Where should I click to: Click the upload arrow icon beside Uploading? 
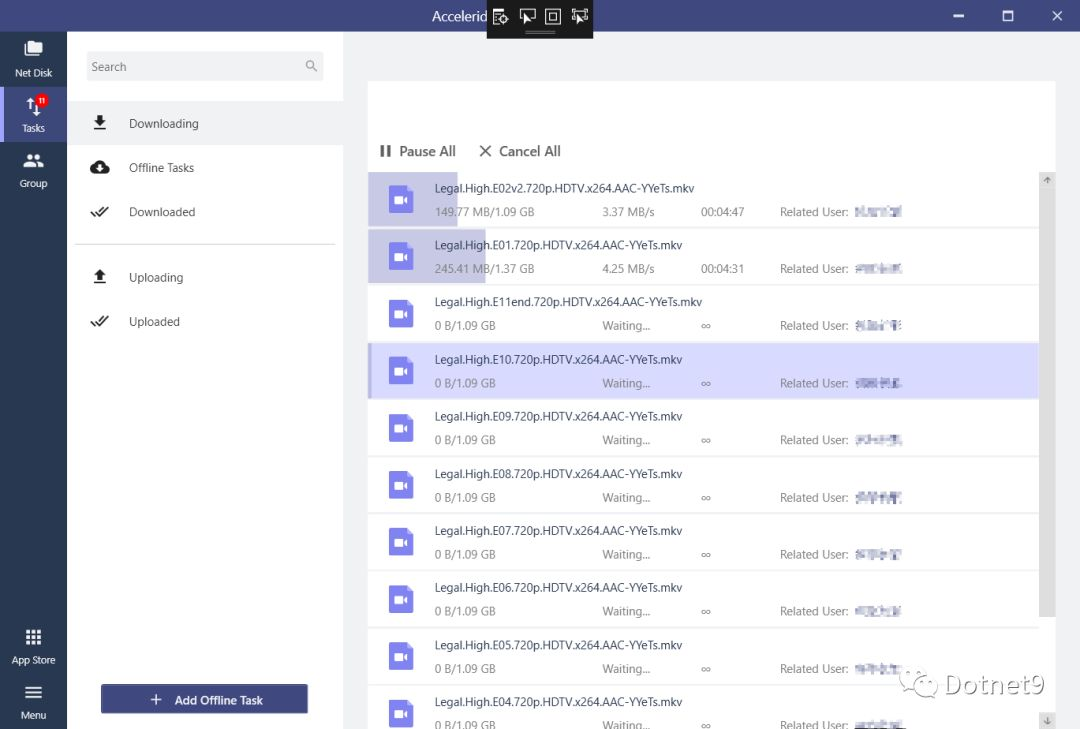[100, 276]
